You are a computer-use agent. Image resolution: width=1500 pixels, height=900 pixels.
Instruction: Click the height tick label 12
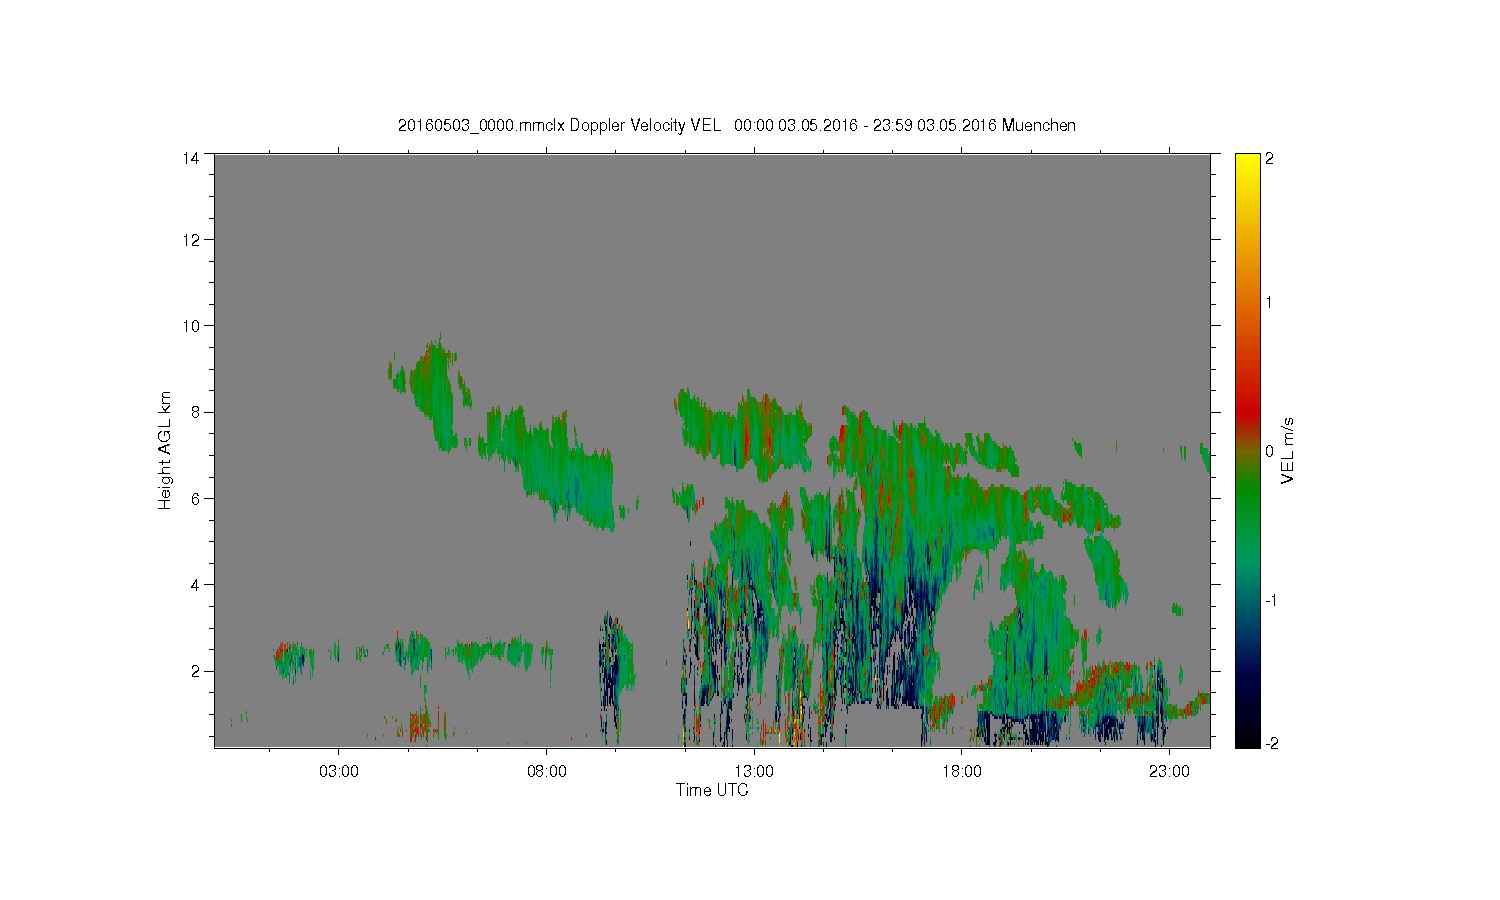(x=190, y=239)
